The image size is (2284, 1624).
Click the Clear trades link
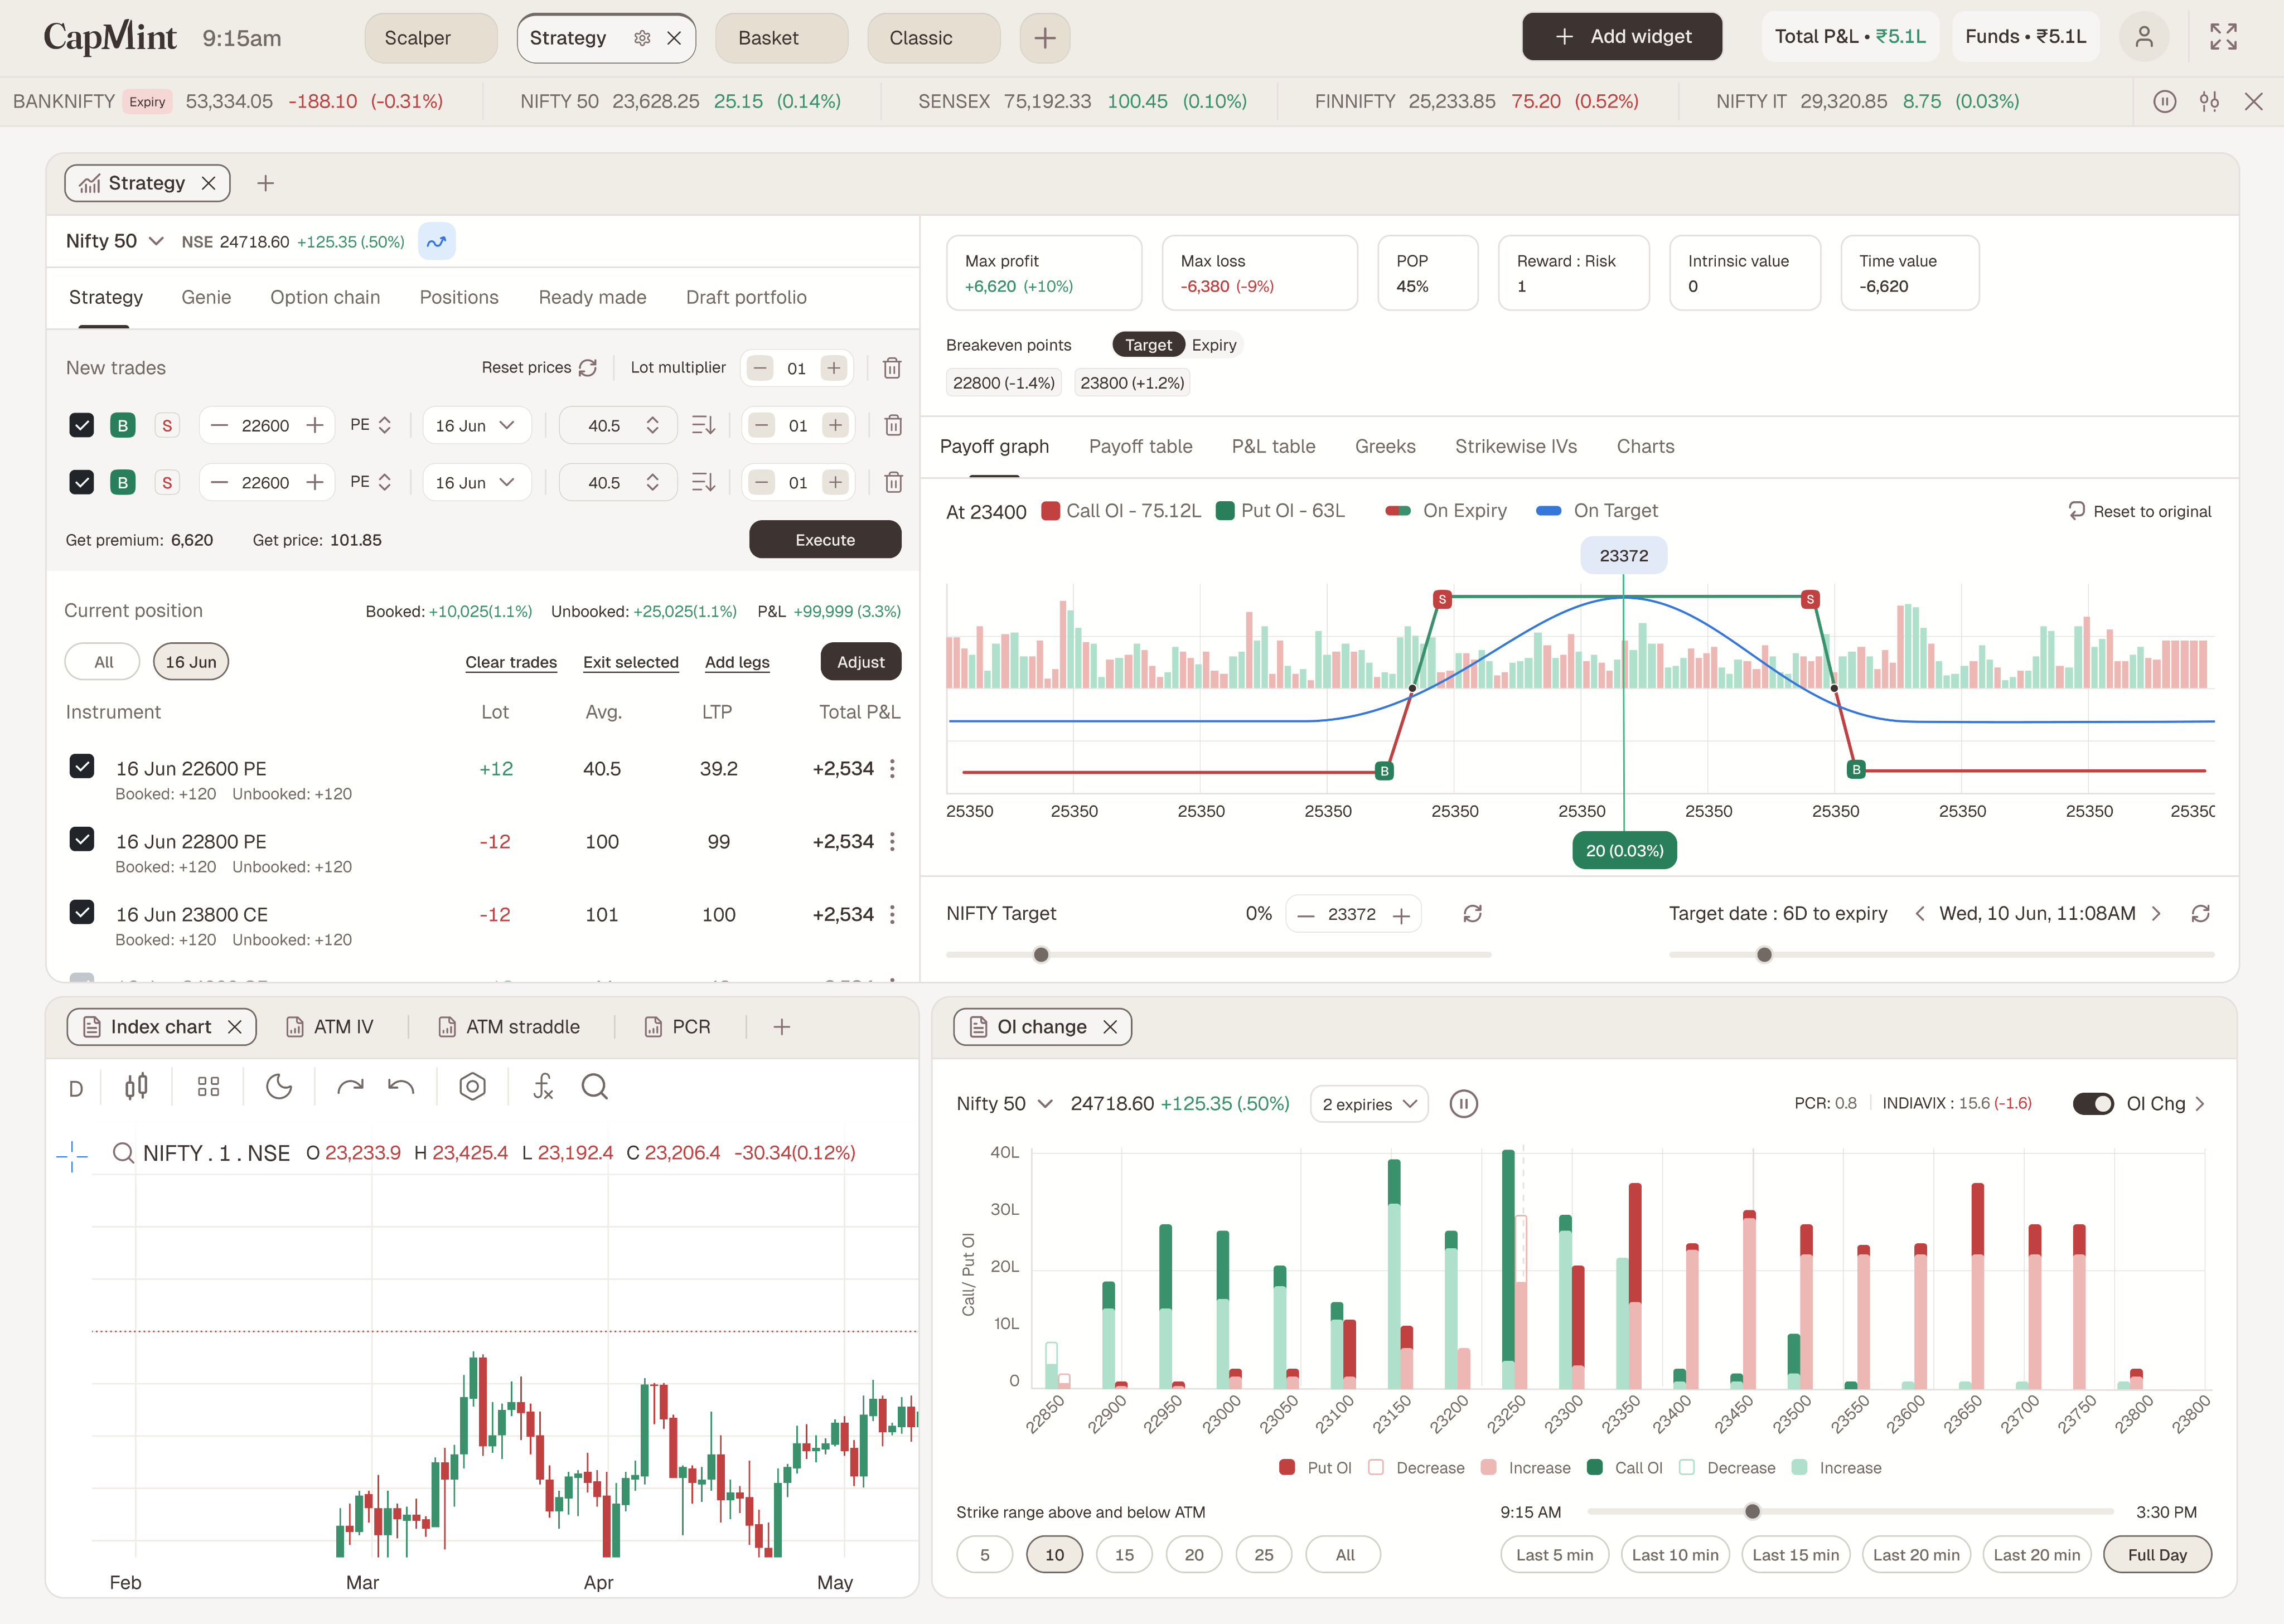click(x=511, y=662)
